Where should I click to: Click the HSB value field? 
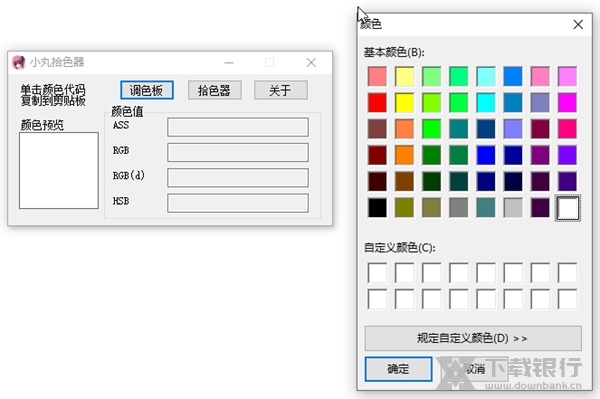coord(238,203)
